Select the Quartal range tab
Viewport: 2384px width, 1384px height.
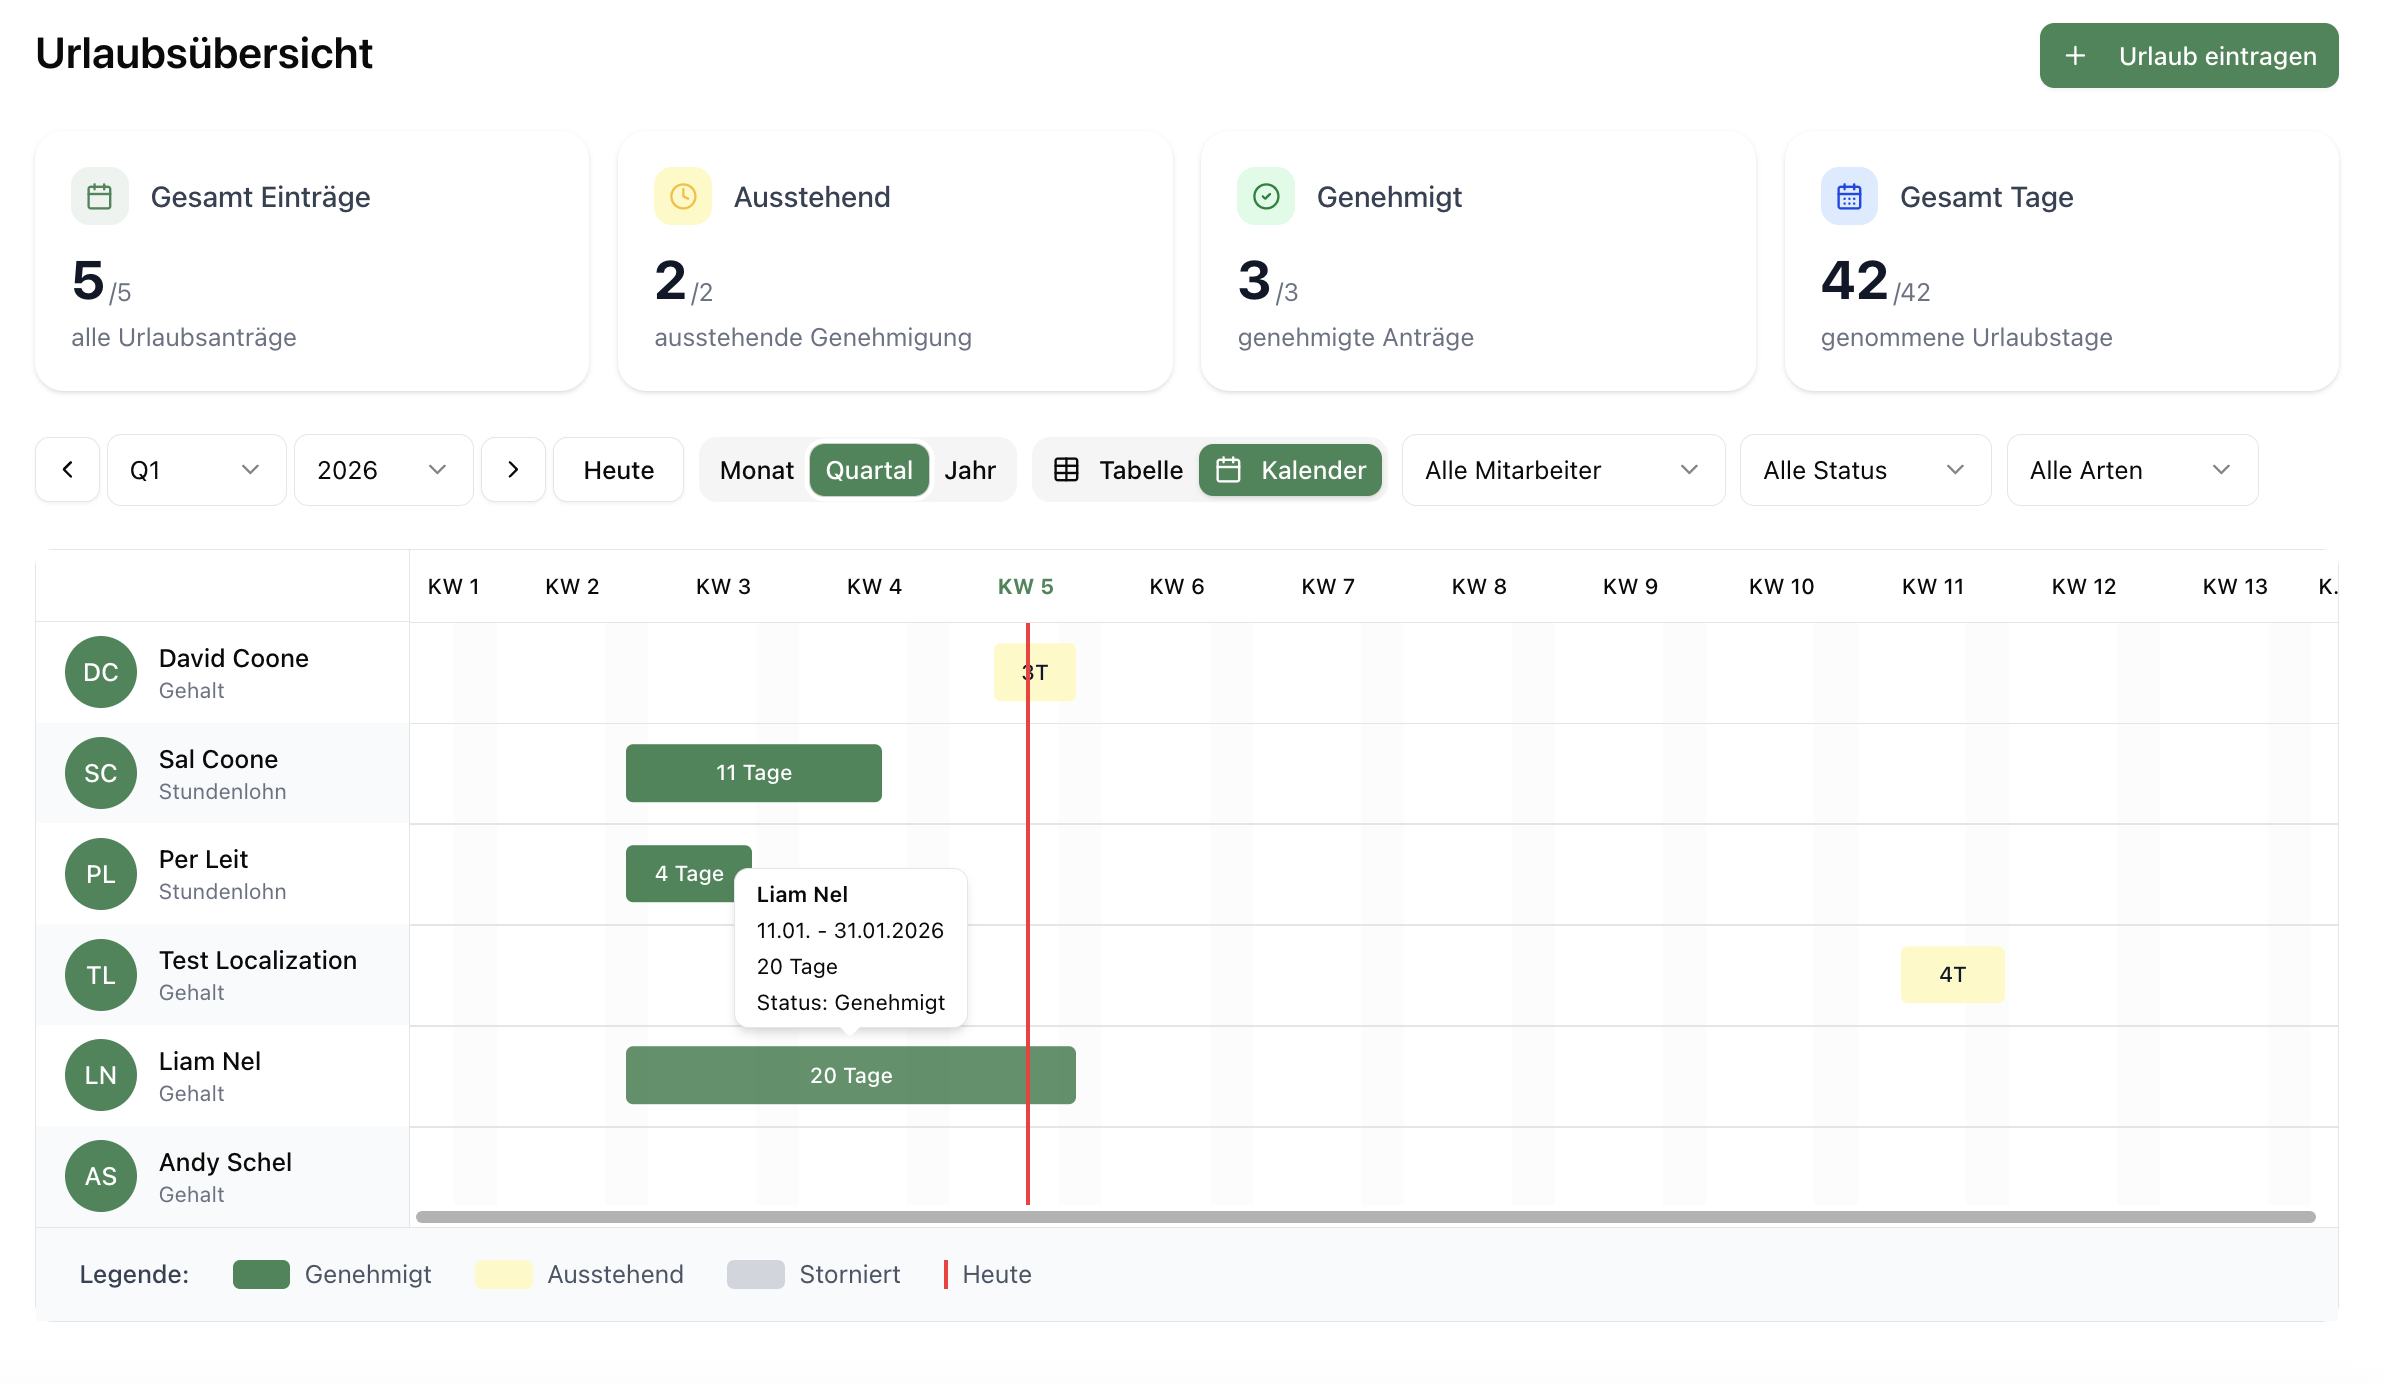pos(868,470)
